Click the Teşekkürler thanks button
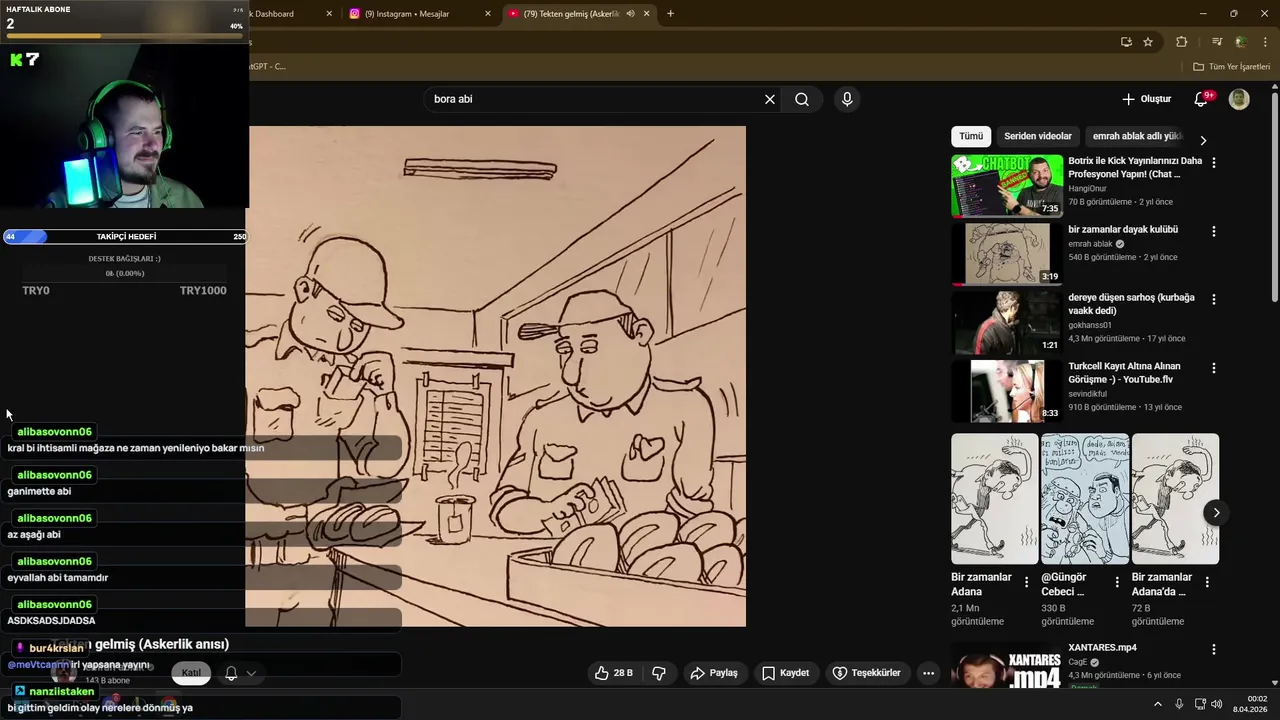 866,673
